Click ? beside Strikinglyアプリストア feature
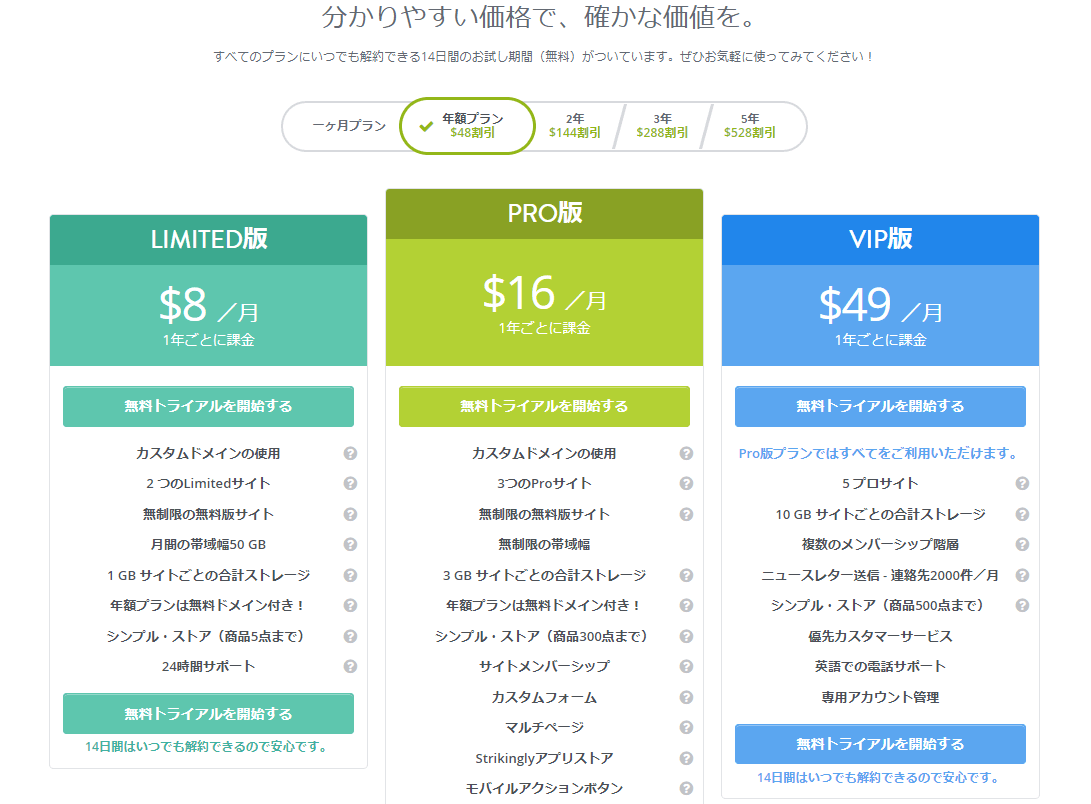This screenshot has width=1091, height=804. 686,759
